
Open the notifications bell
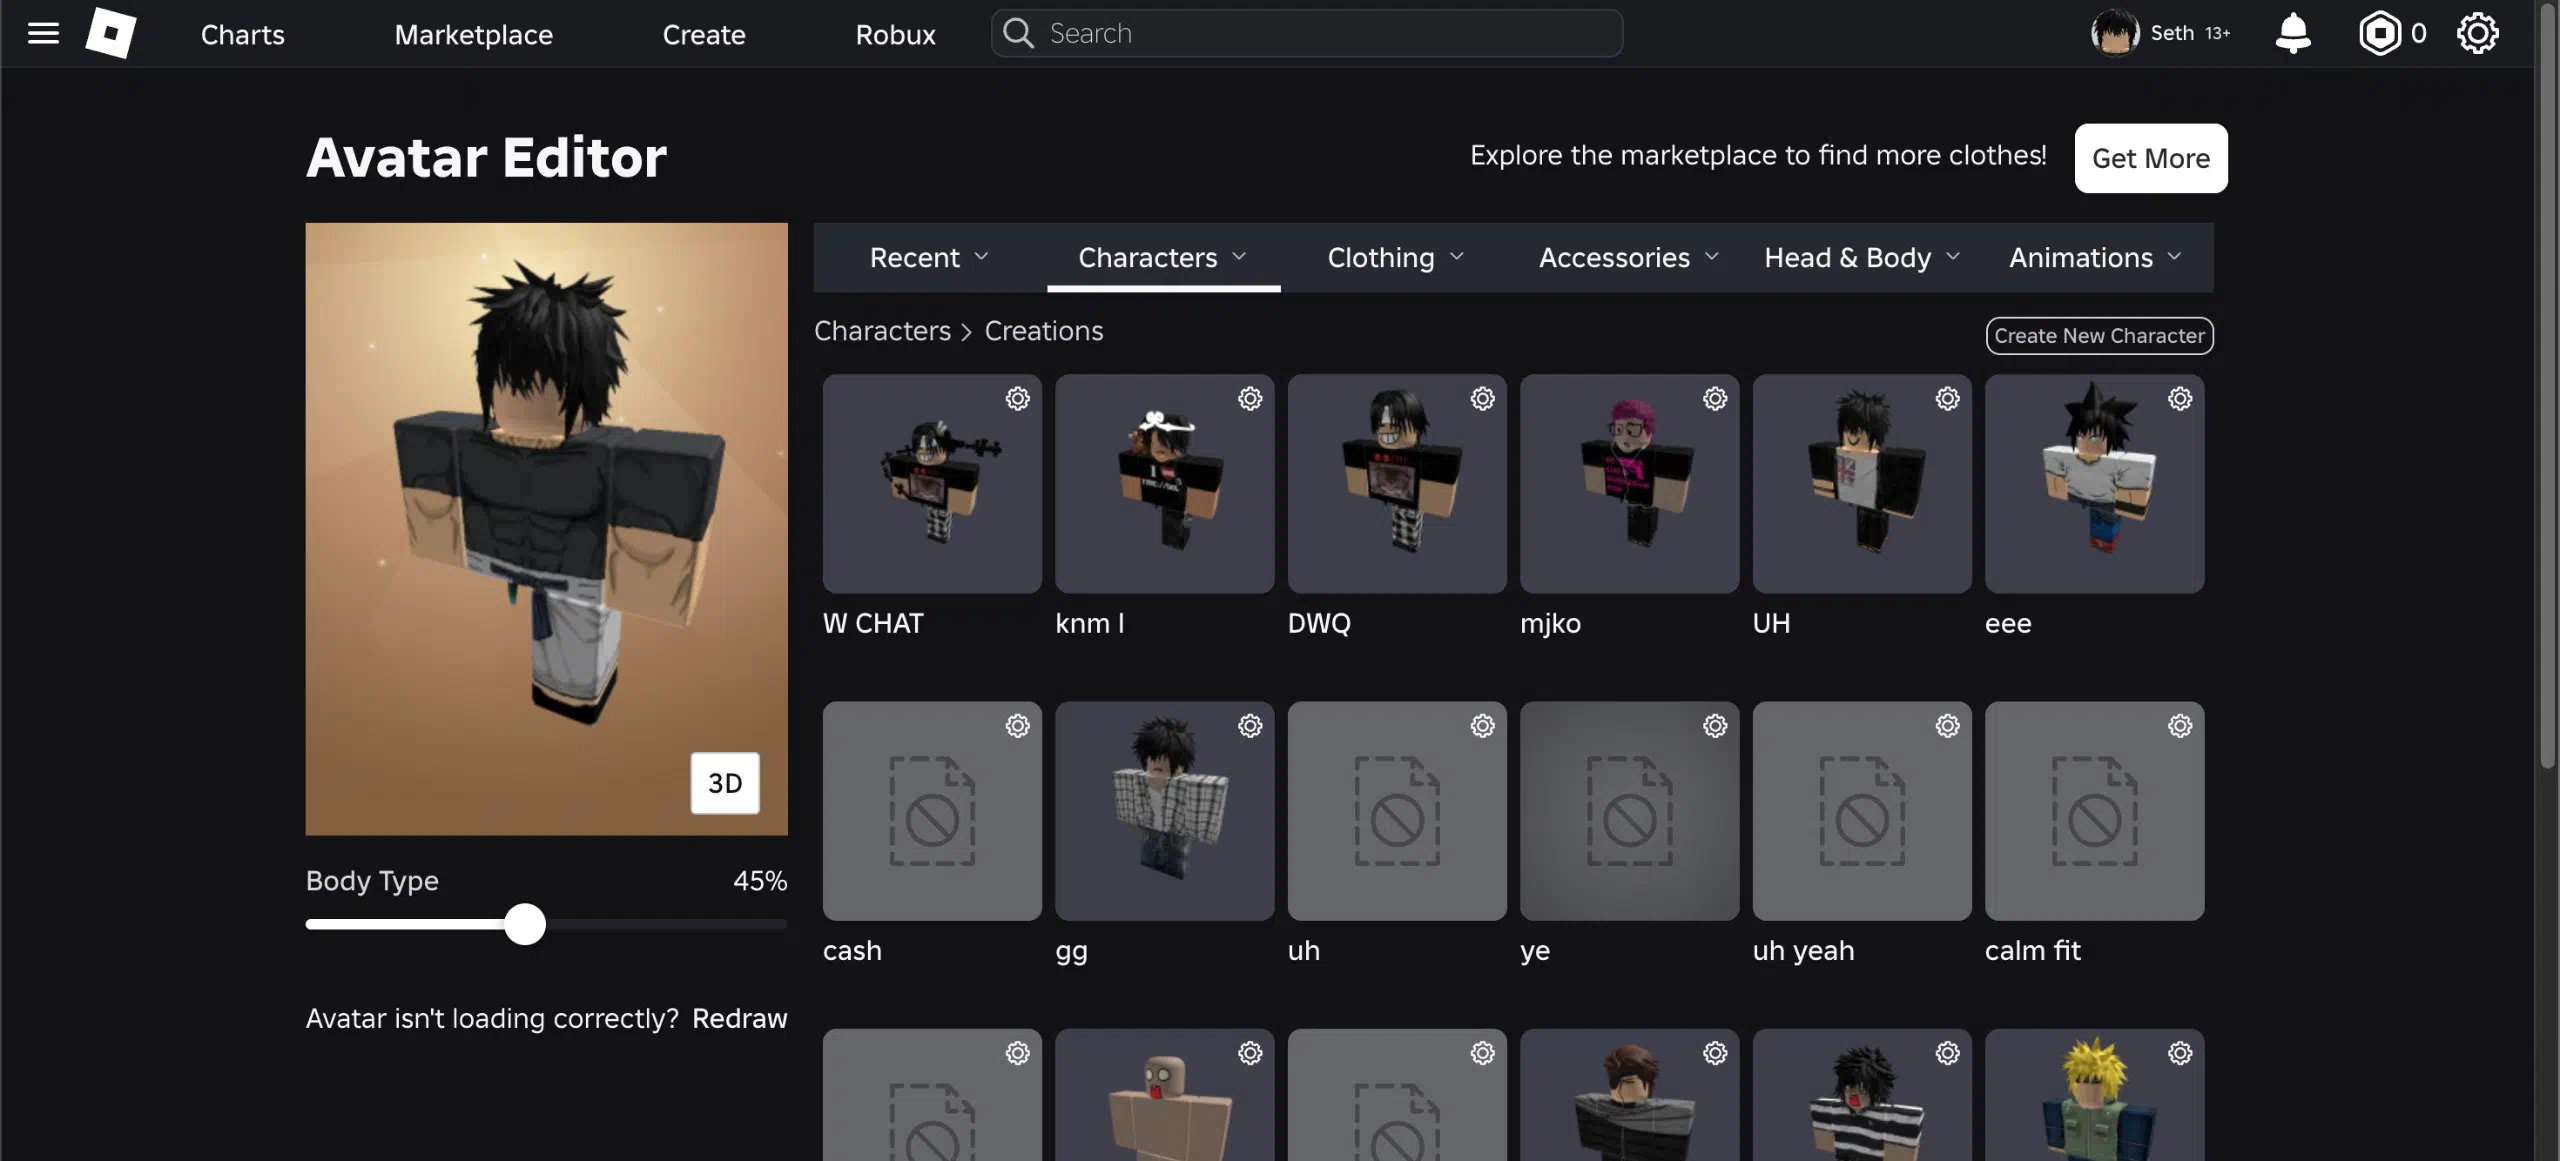[x=2292, y=33]
